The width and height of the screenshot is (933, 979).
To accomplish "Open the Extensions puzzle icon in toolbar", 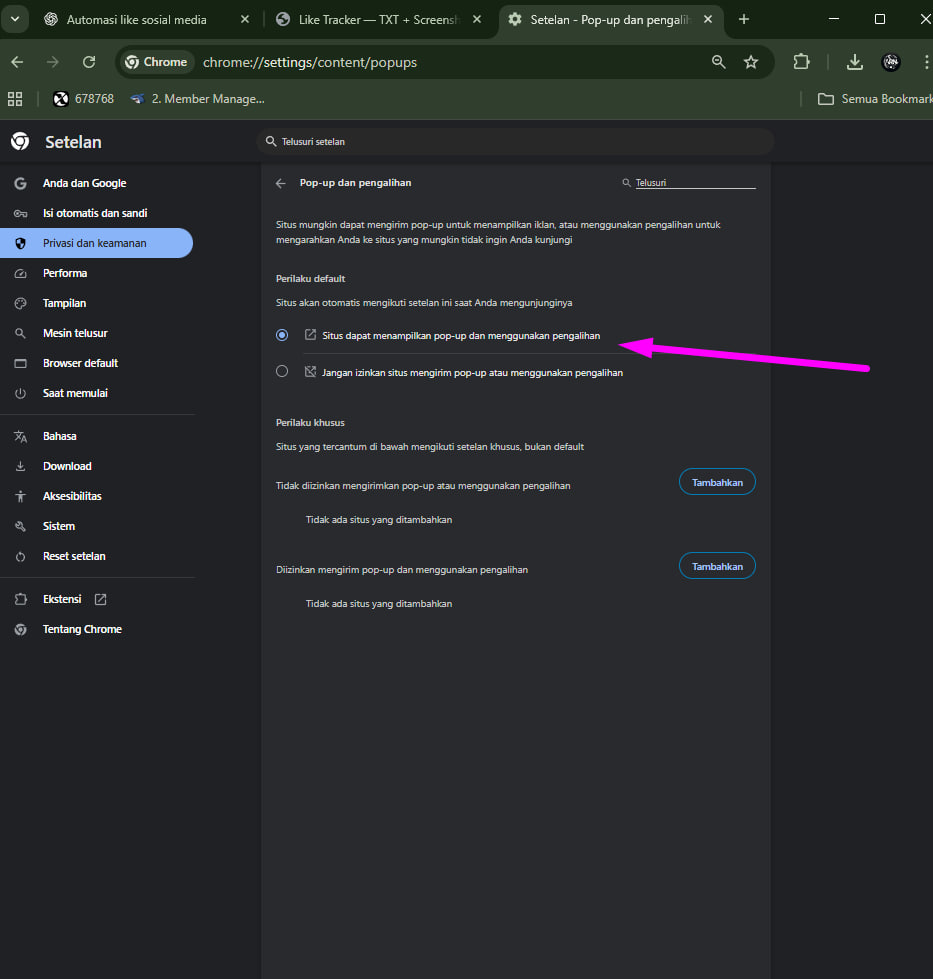I will 801,62.
